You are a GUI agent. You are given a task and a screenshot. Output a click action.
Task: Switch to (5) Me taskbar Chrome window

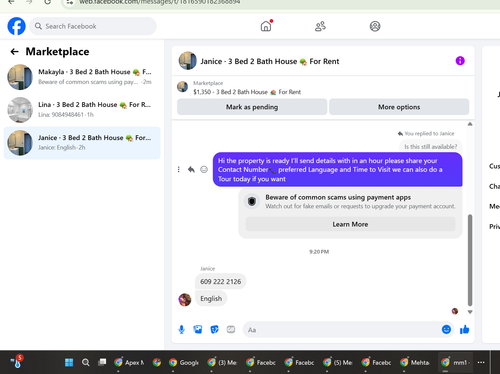click(338, 362)
